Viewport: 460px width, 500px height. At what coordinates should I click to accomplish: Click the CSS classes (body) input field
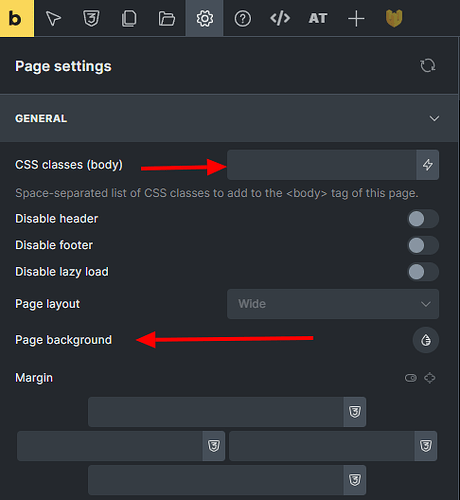click(x=322, y=165)
